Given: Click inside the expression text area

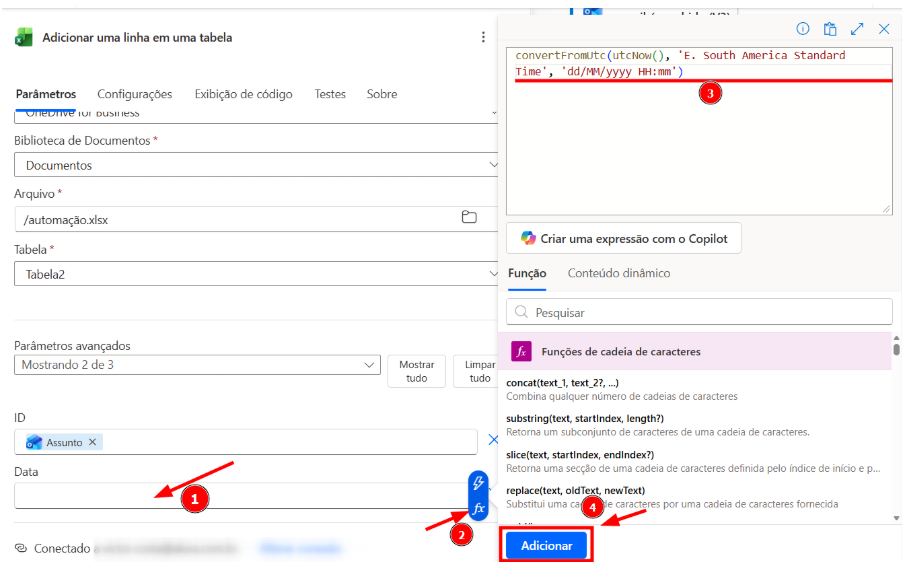Looking at the screenshot, I should click(x=699, y=131).
